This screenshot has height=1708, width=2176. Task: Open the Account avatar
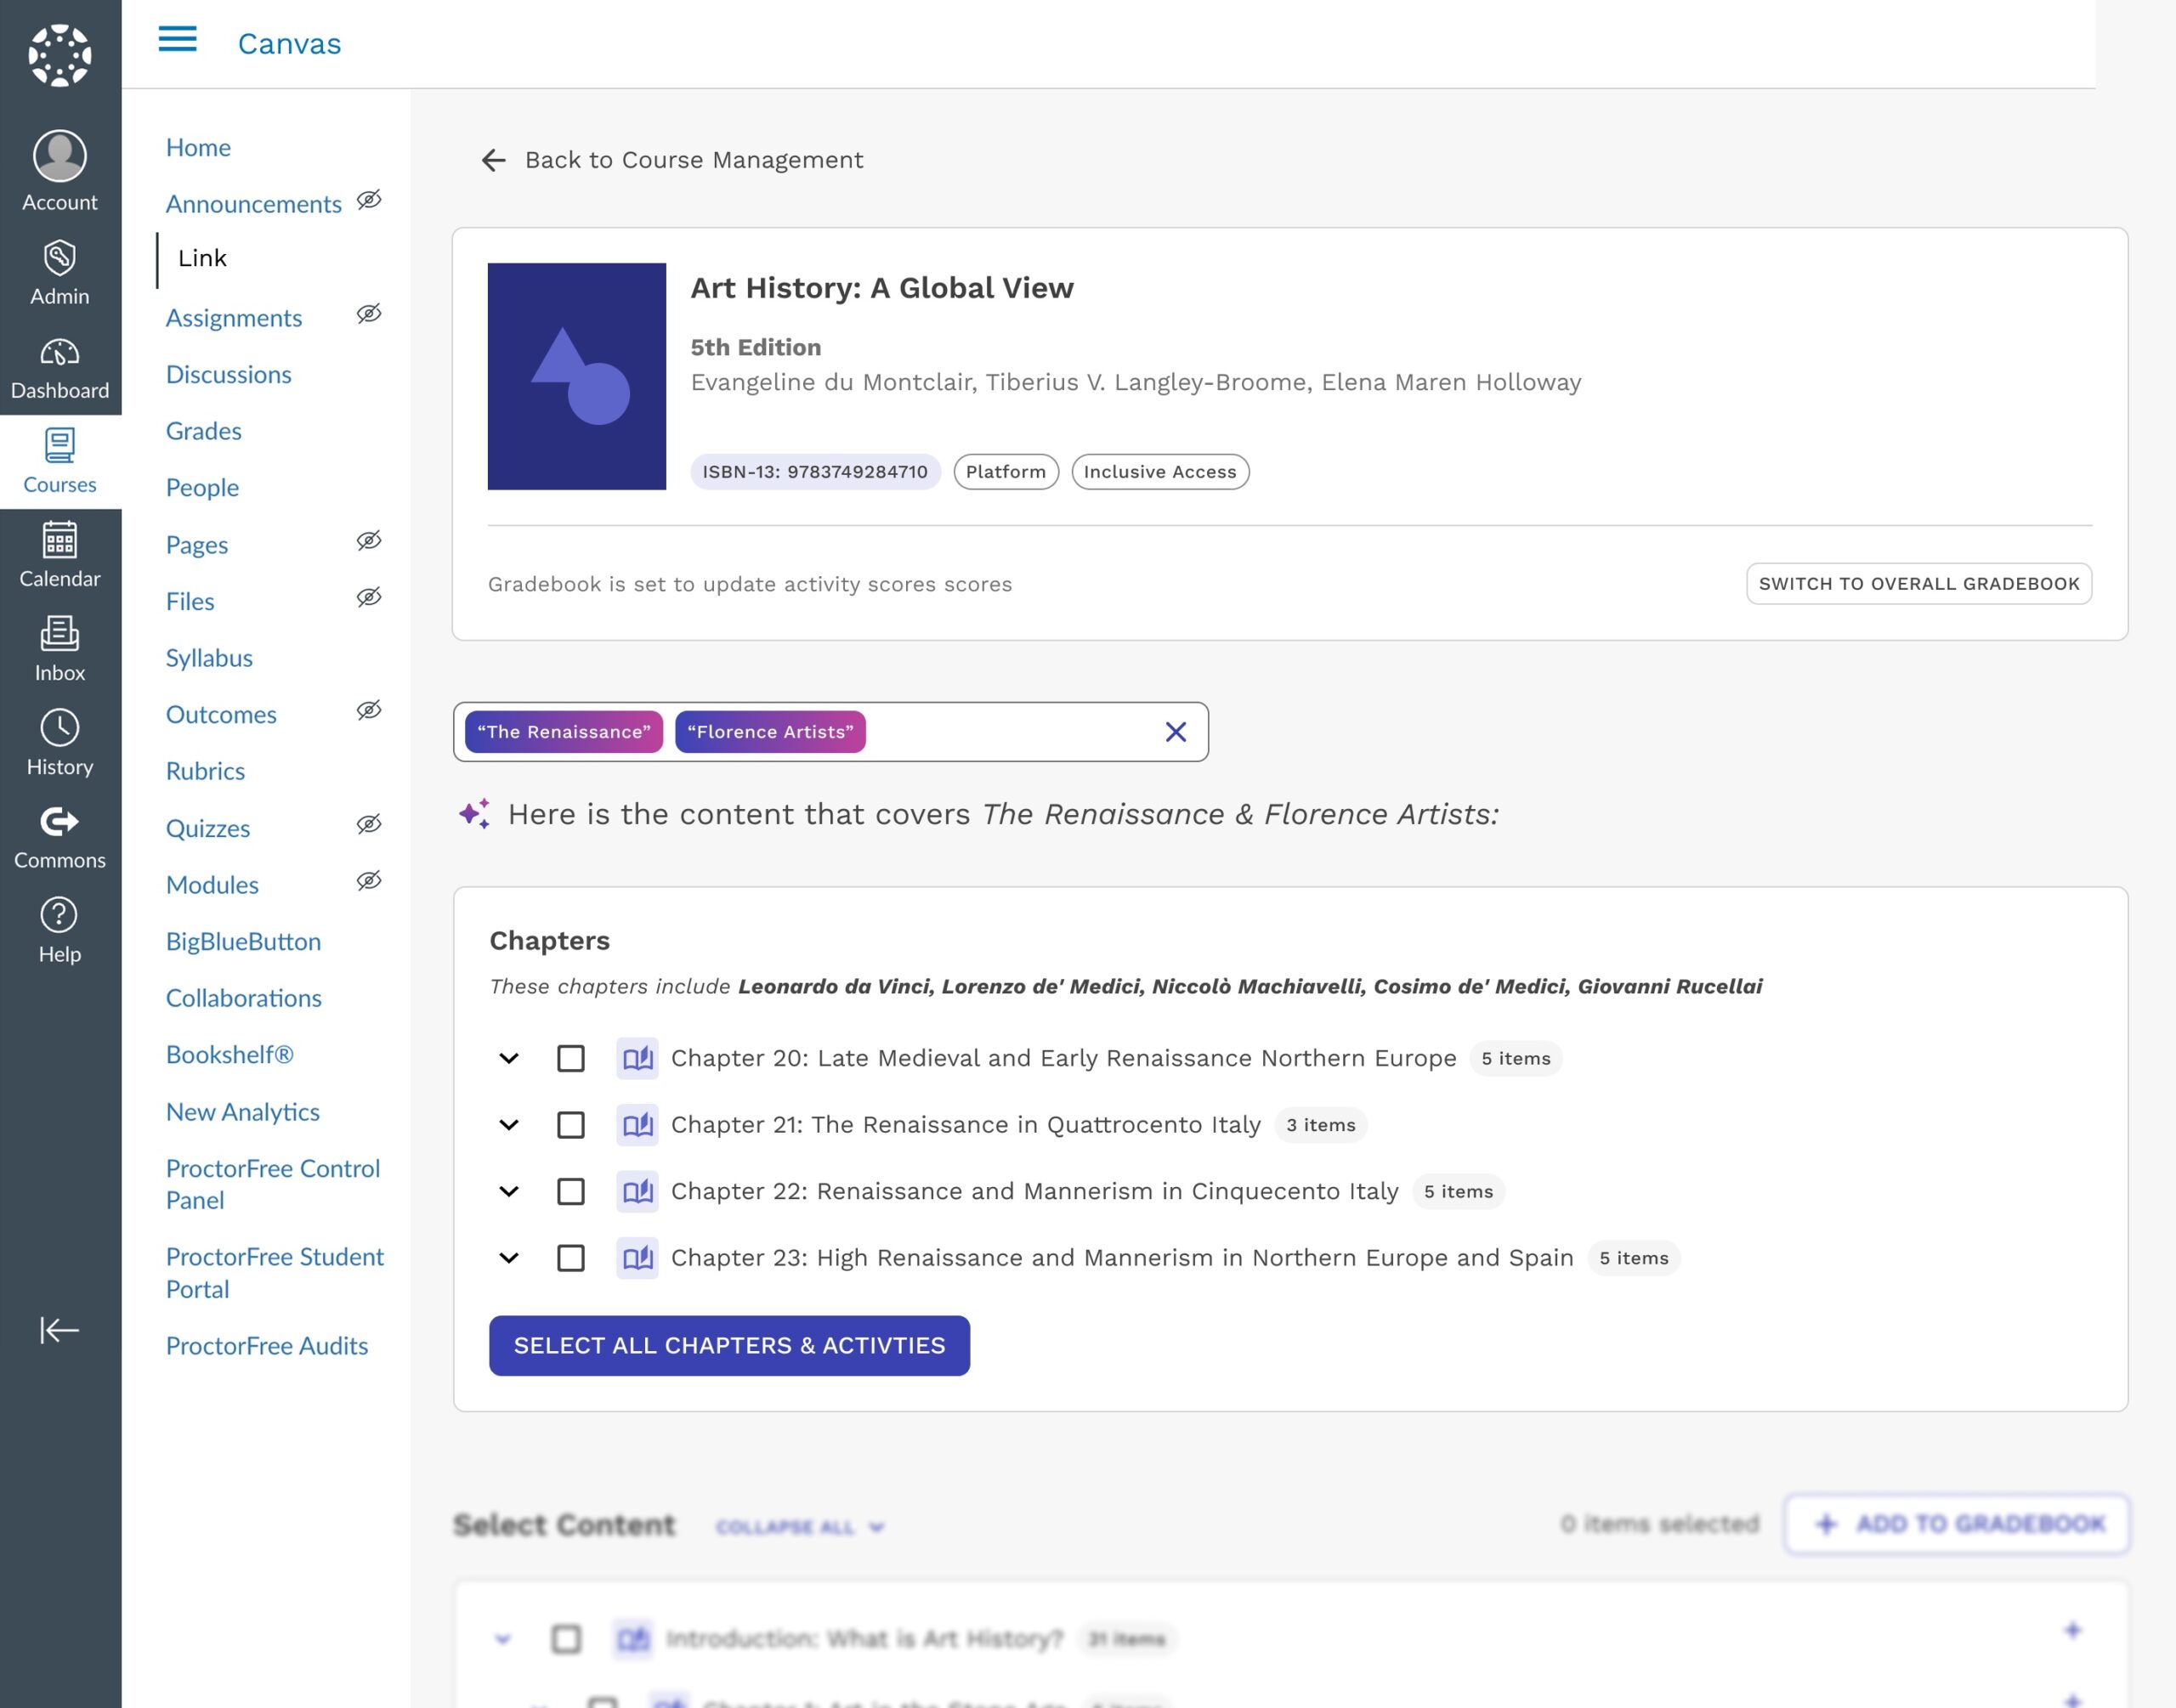pos(60,156)
